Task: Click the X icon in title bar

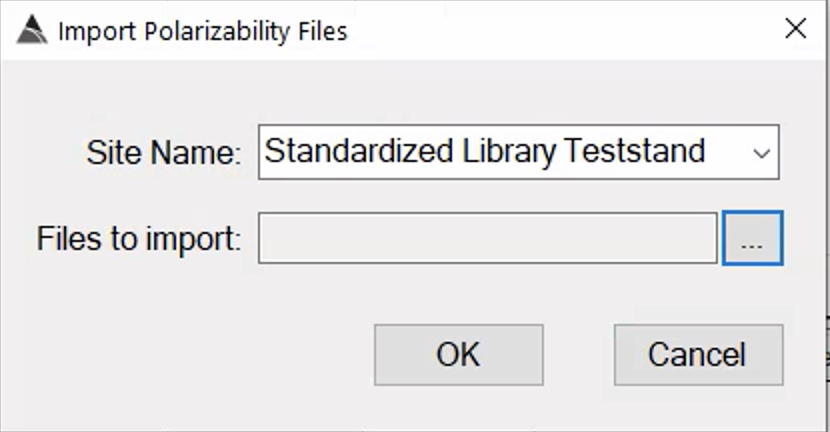Action: (796, 29)
